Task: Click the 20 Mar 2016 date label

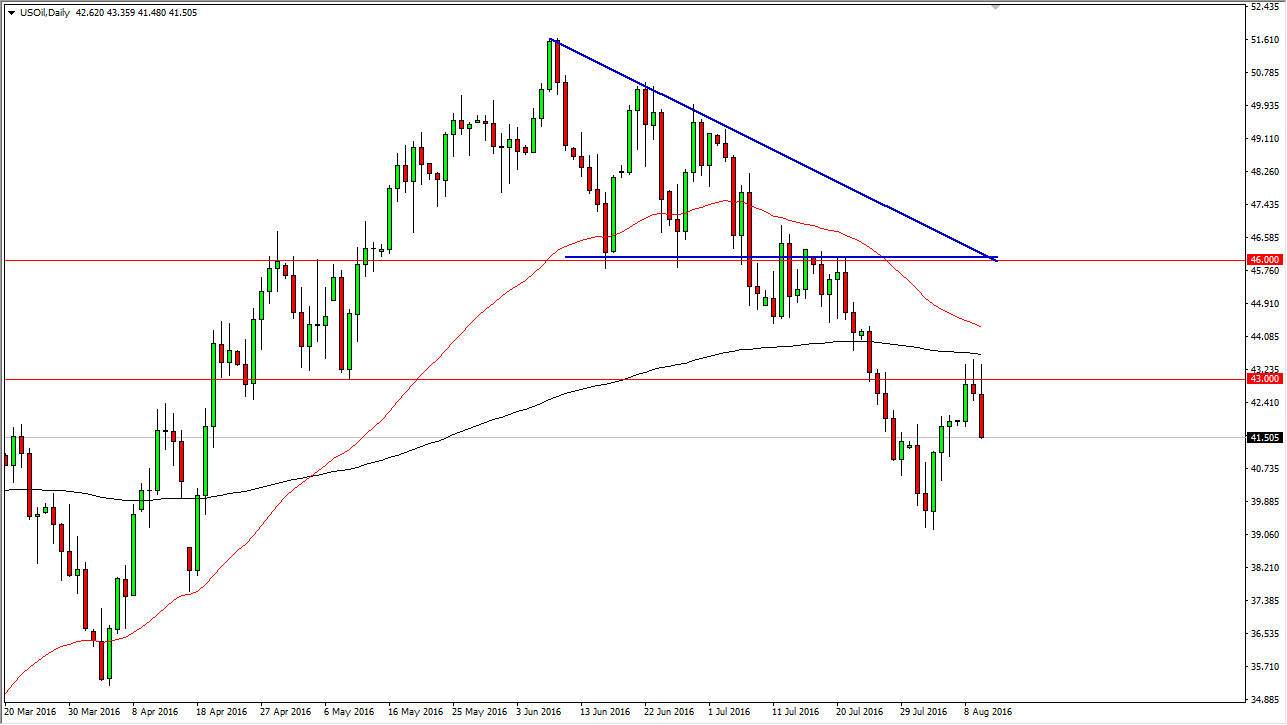Action: tap(31, 712)
